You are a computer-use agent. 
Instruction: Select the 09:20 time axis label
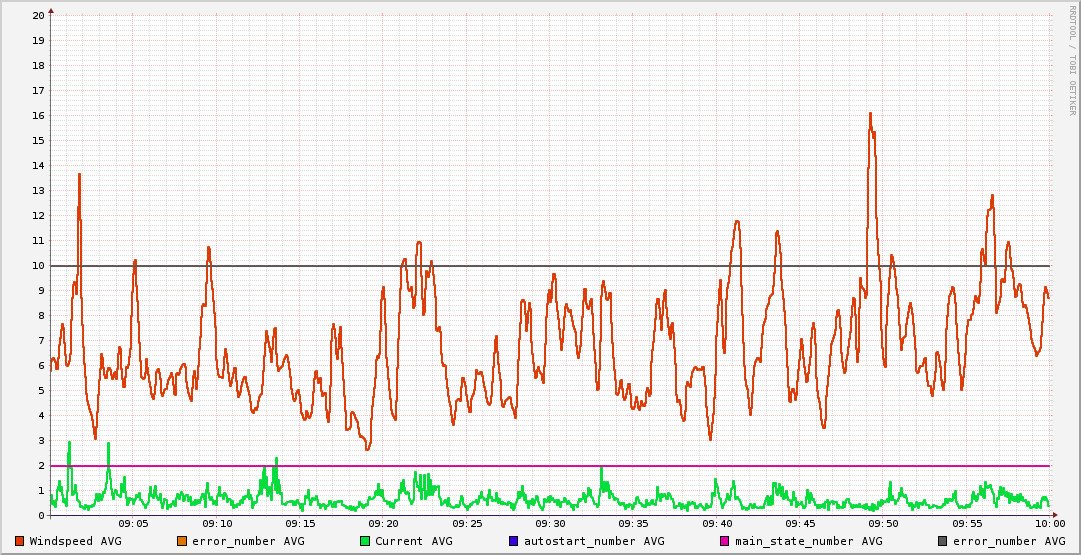[x=384, y=523]
